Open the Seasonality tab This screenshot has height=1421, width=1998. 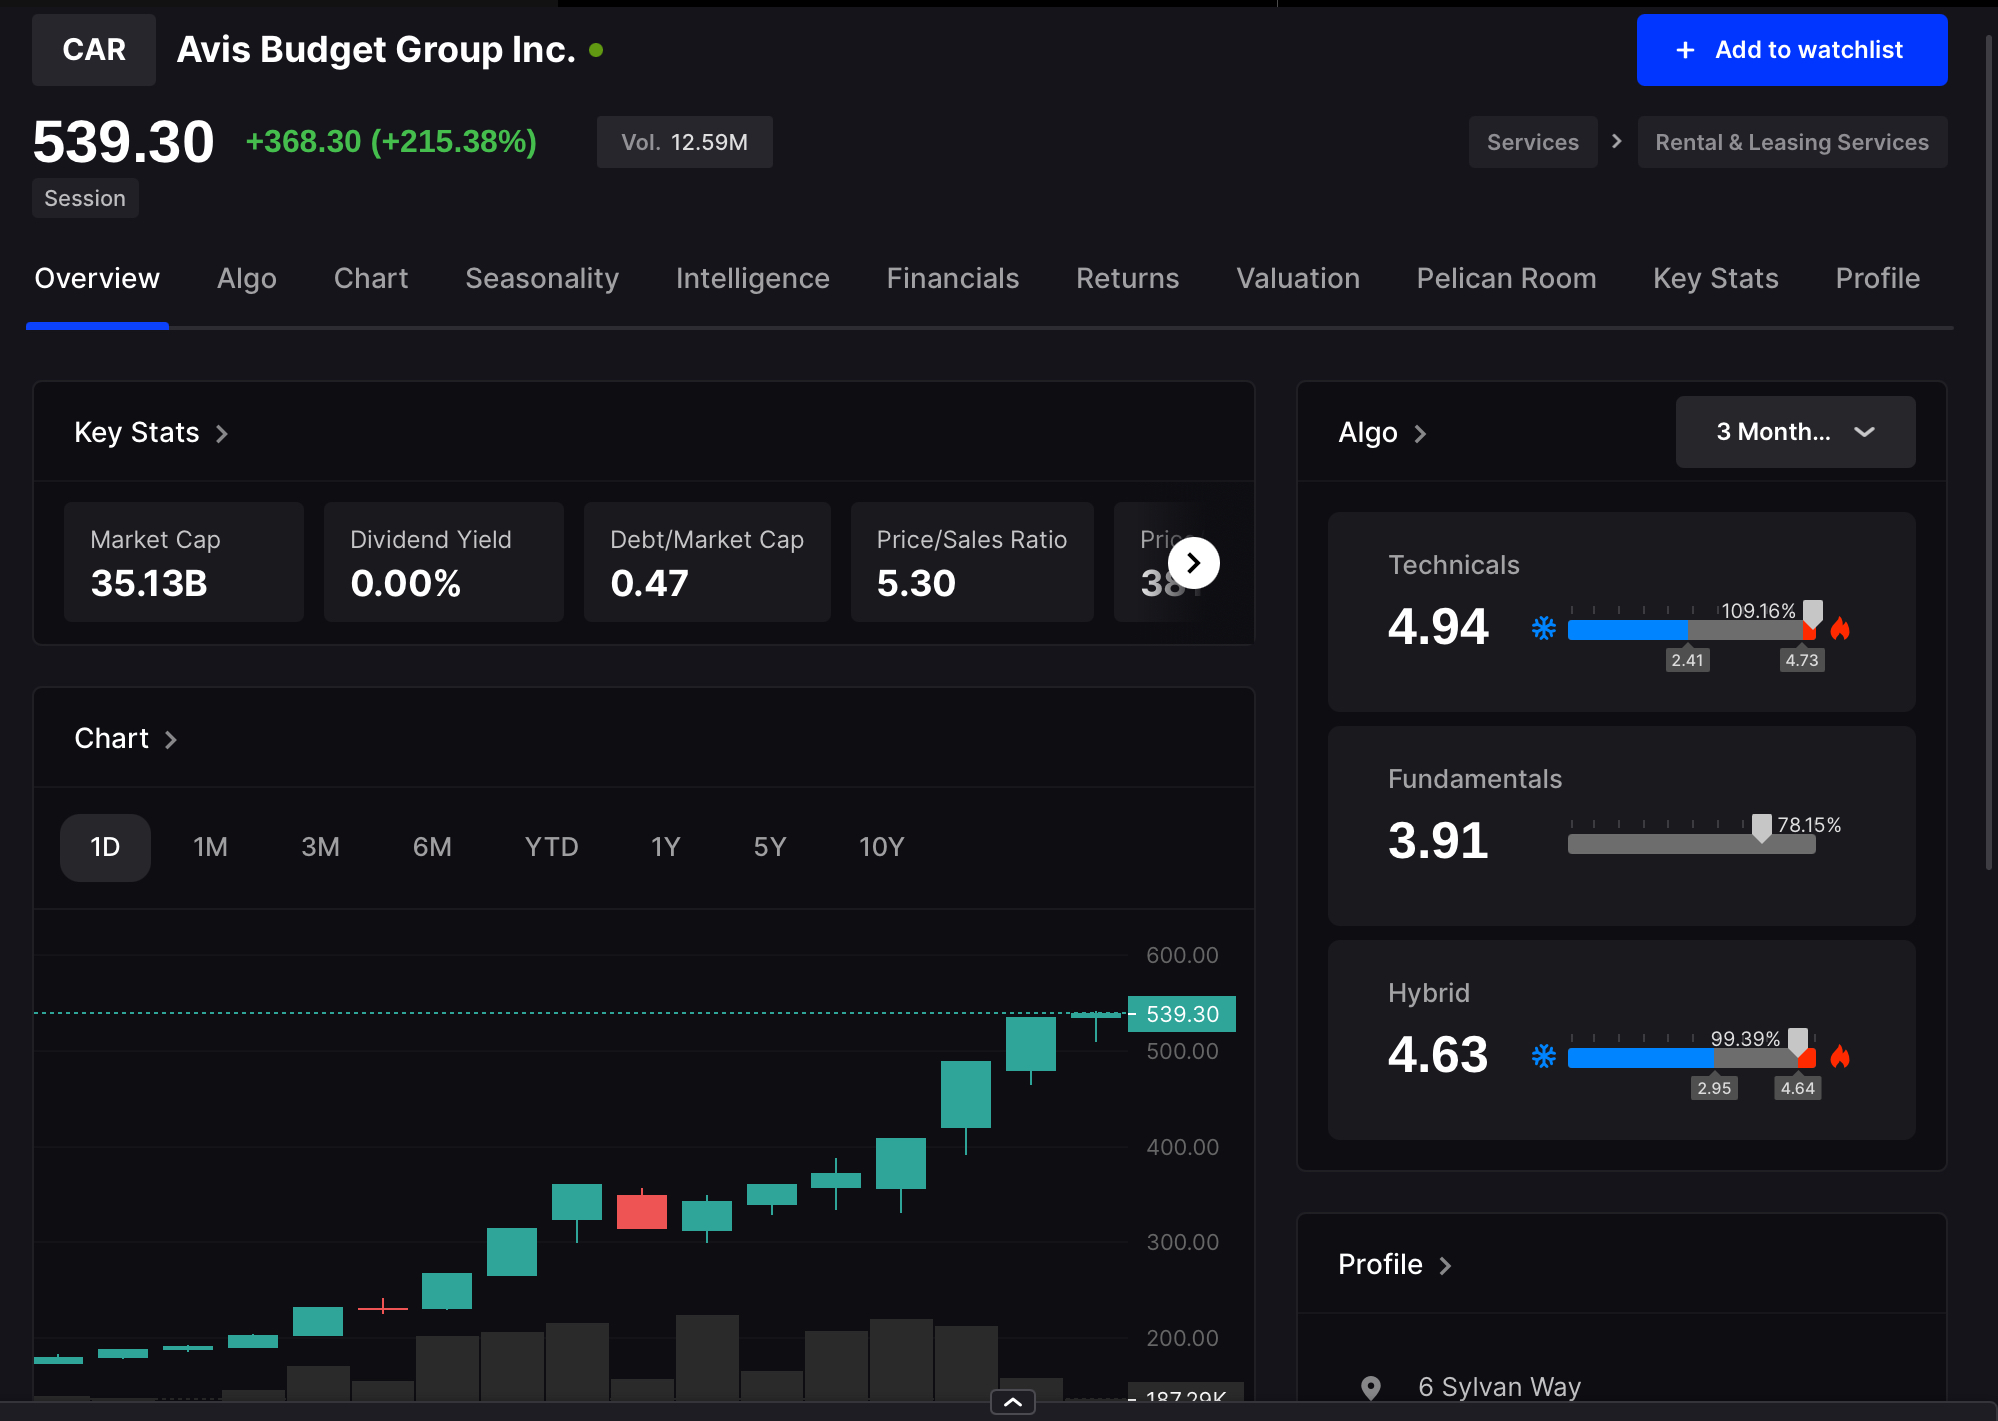coord(542,278)
